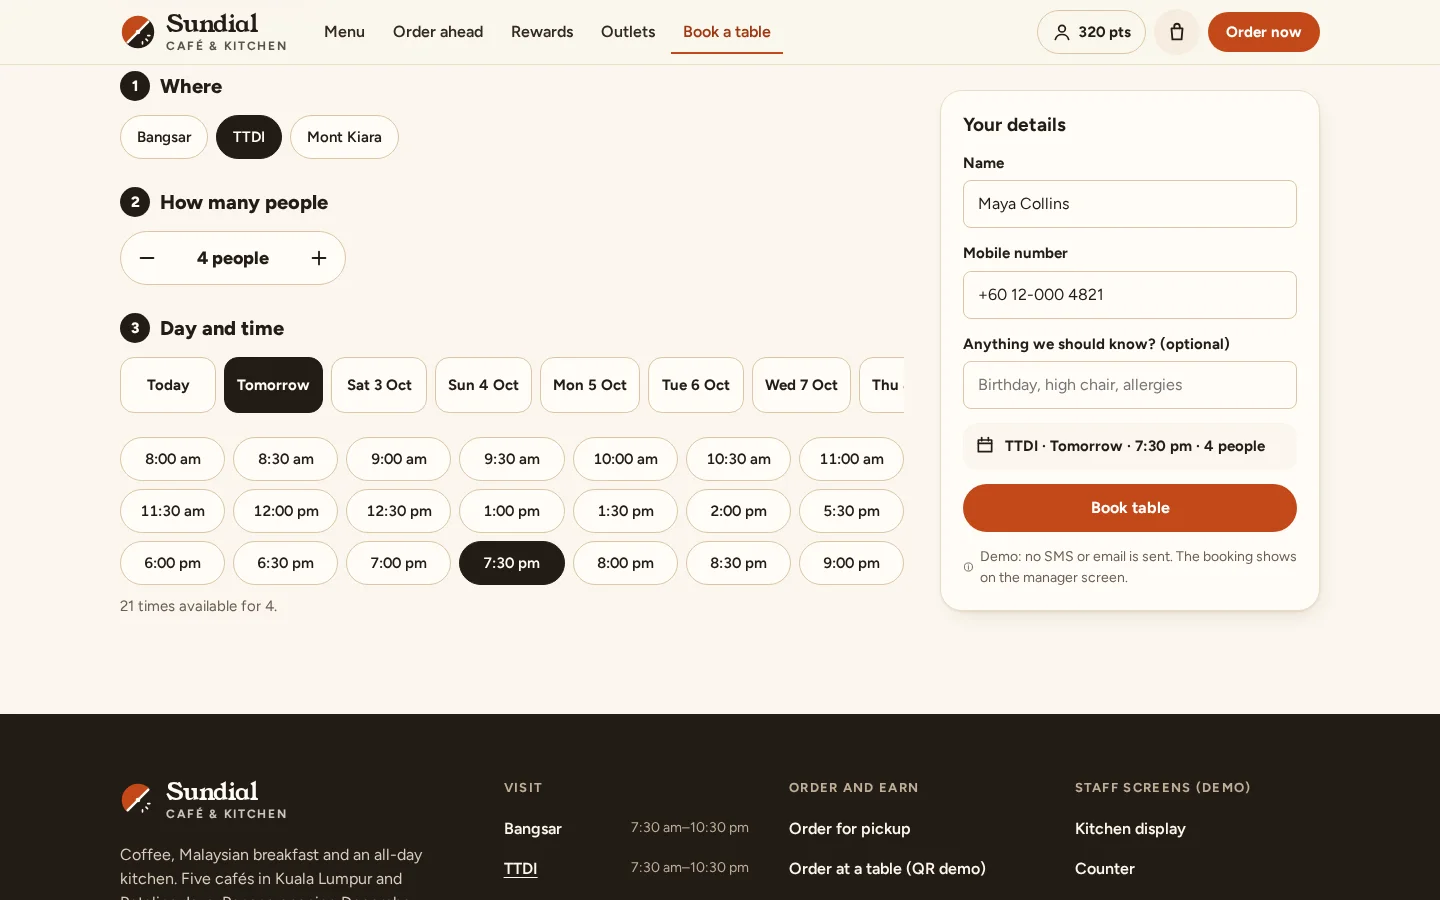Choose the 7:00 pm slot
1440x900 pixels.
click(399, 563)
